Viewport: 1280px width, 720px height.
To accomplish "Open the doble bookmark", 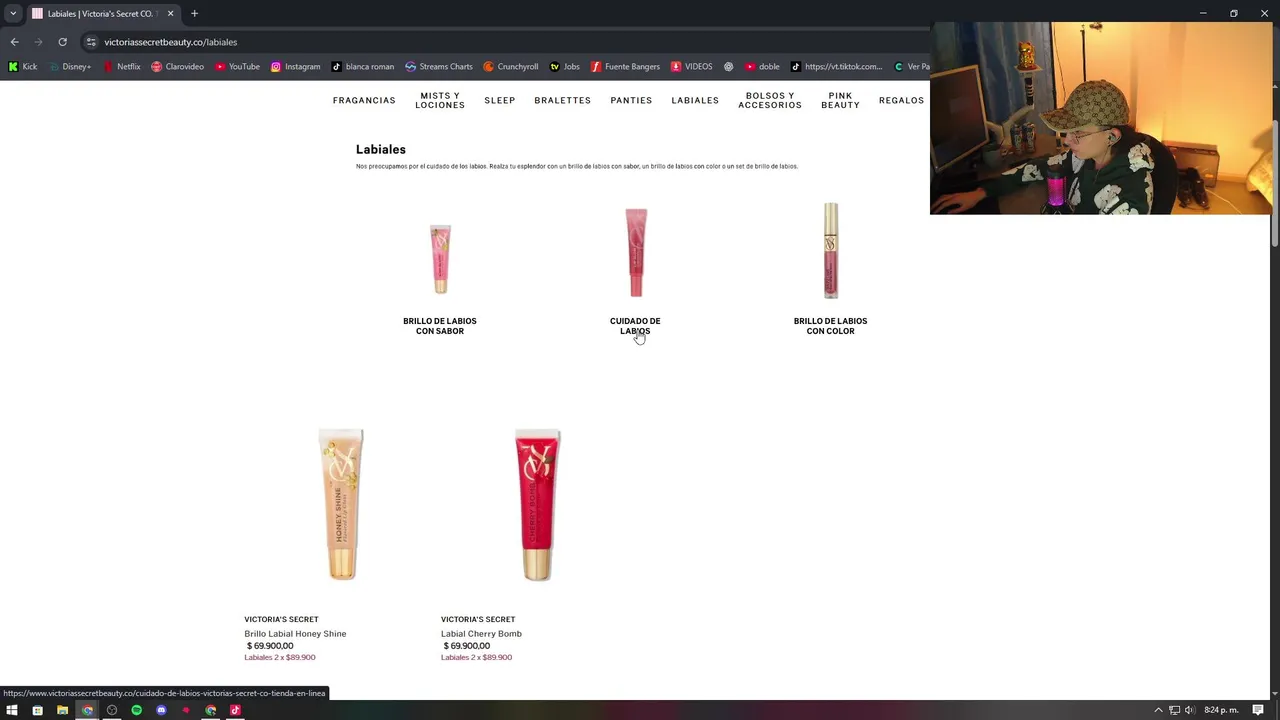I will coord(762,67).
